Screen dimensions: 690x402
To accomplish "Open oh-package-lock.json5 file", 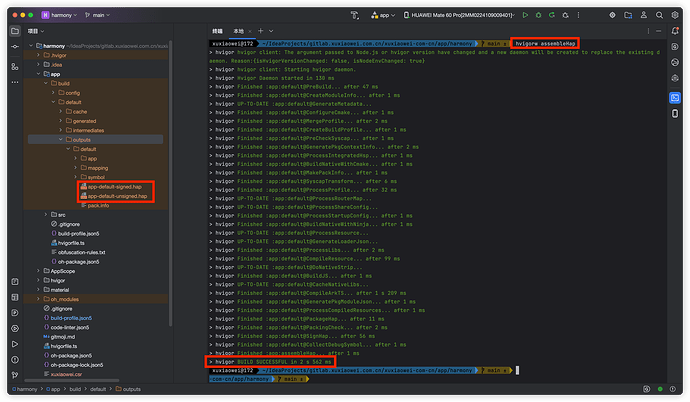I will tap(73, 365).
